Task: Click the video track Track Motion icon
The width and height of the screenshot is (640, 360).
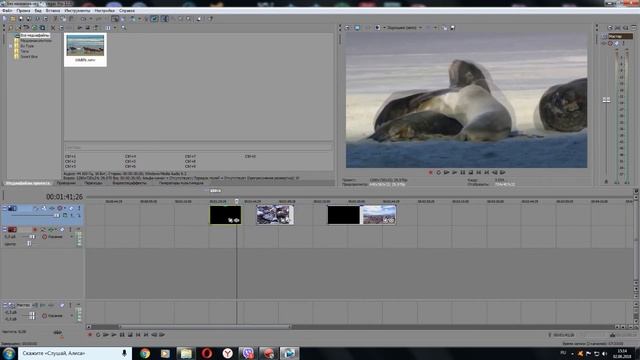Action: click(x=44, y=208)
